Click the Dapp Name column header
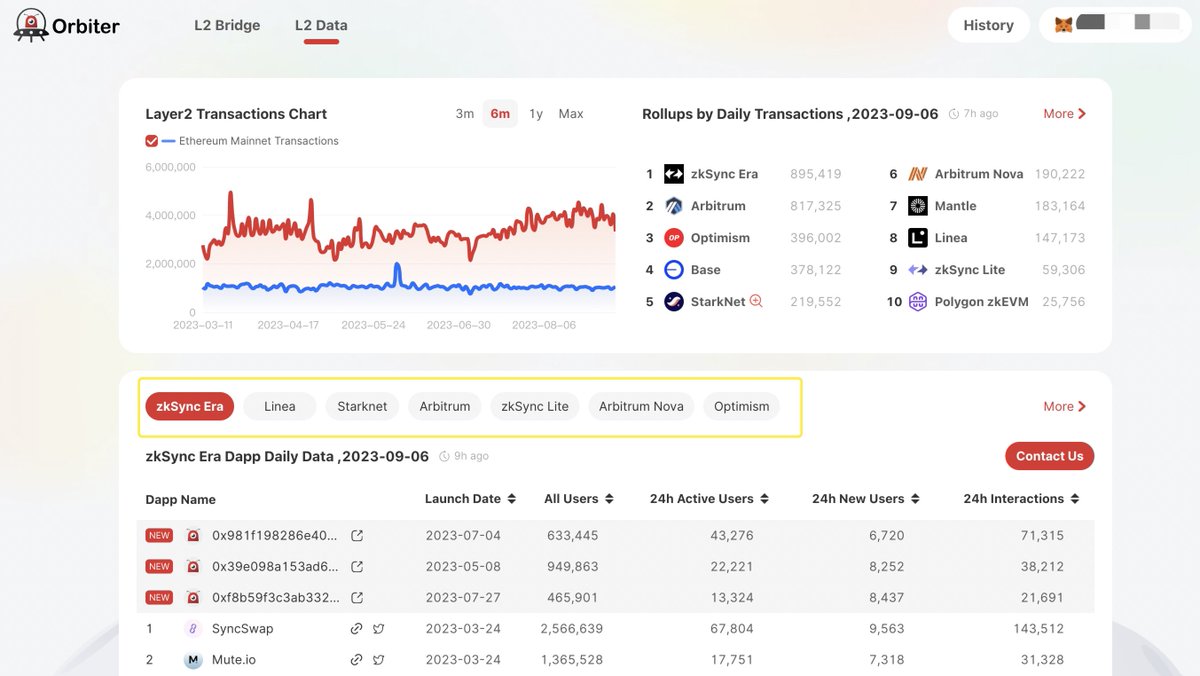The image size is (1200, 676). tap(180, 499)
